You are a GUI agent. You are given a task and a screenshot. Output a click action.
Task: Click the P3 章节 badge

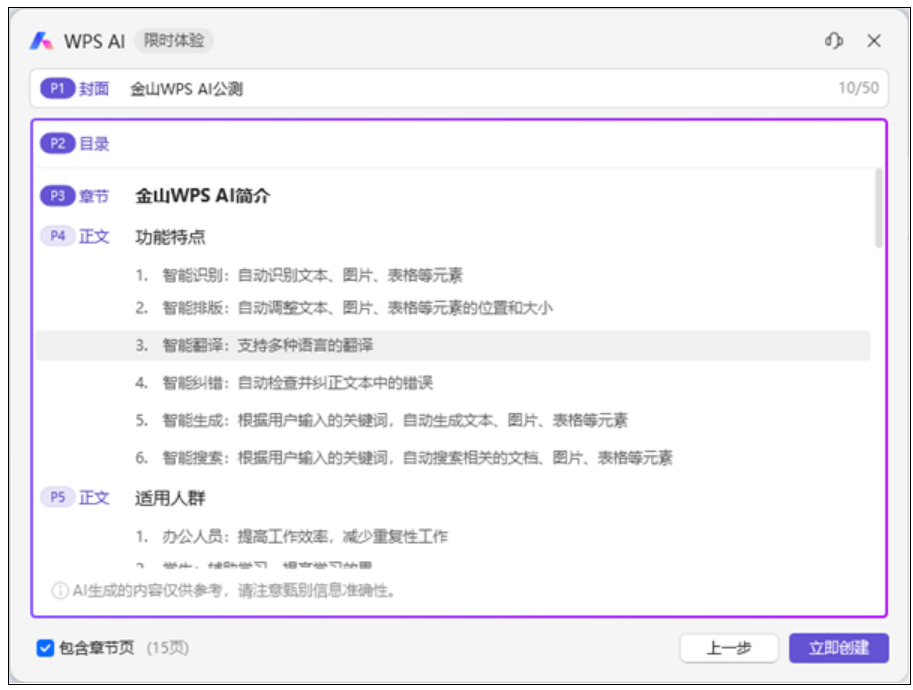tap(57, 196)
